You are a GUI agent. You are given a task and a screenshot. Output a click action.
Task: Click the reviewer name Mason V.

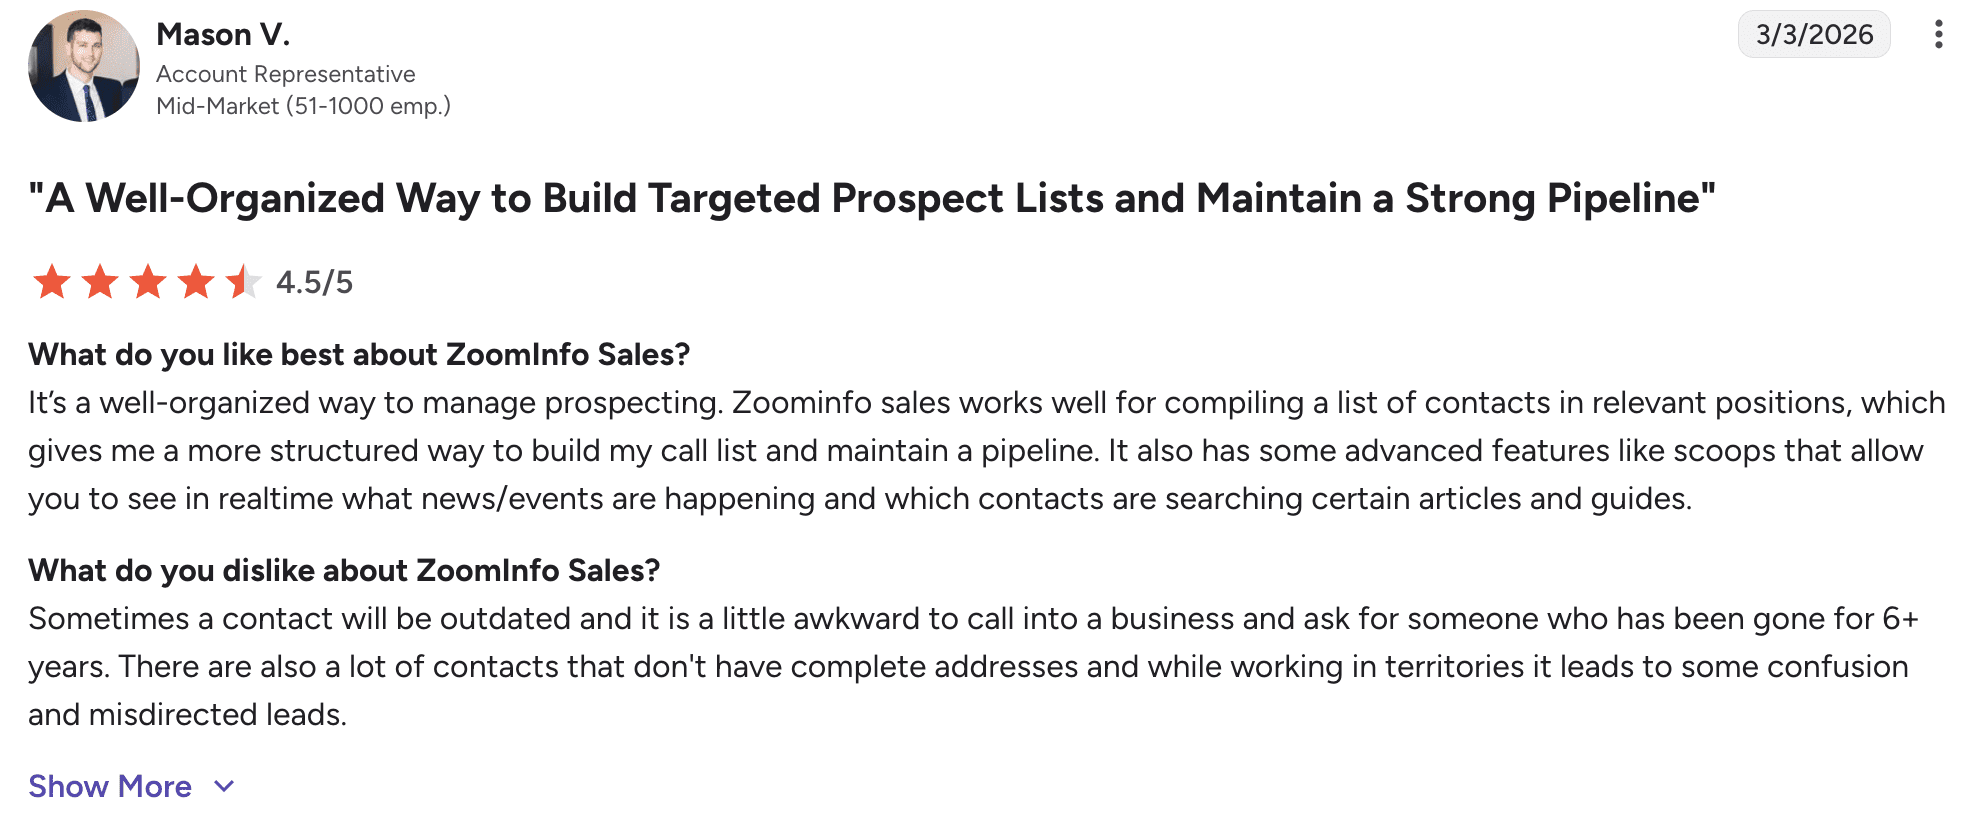coord(223,35)
